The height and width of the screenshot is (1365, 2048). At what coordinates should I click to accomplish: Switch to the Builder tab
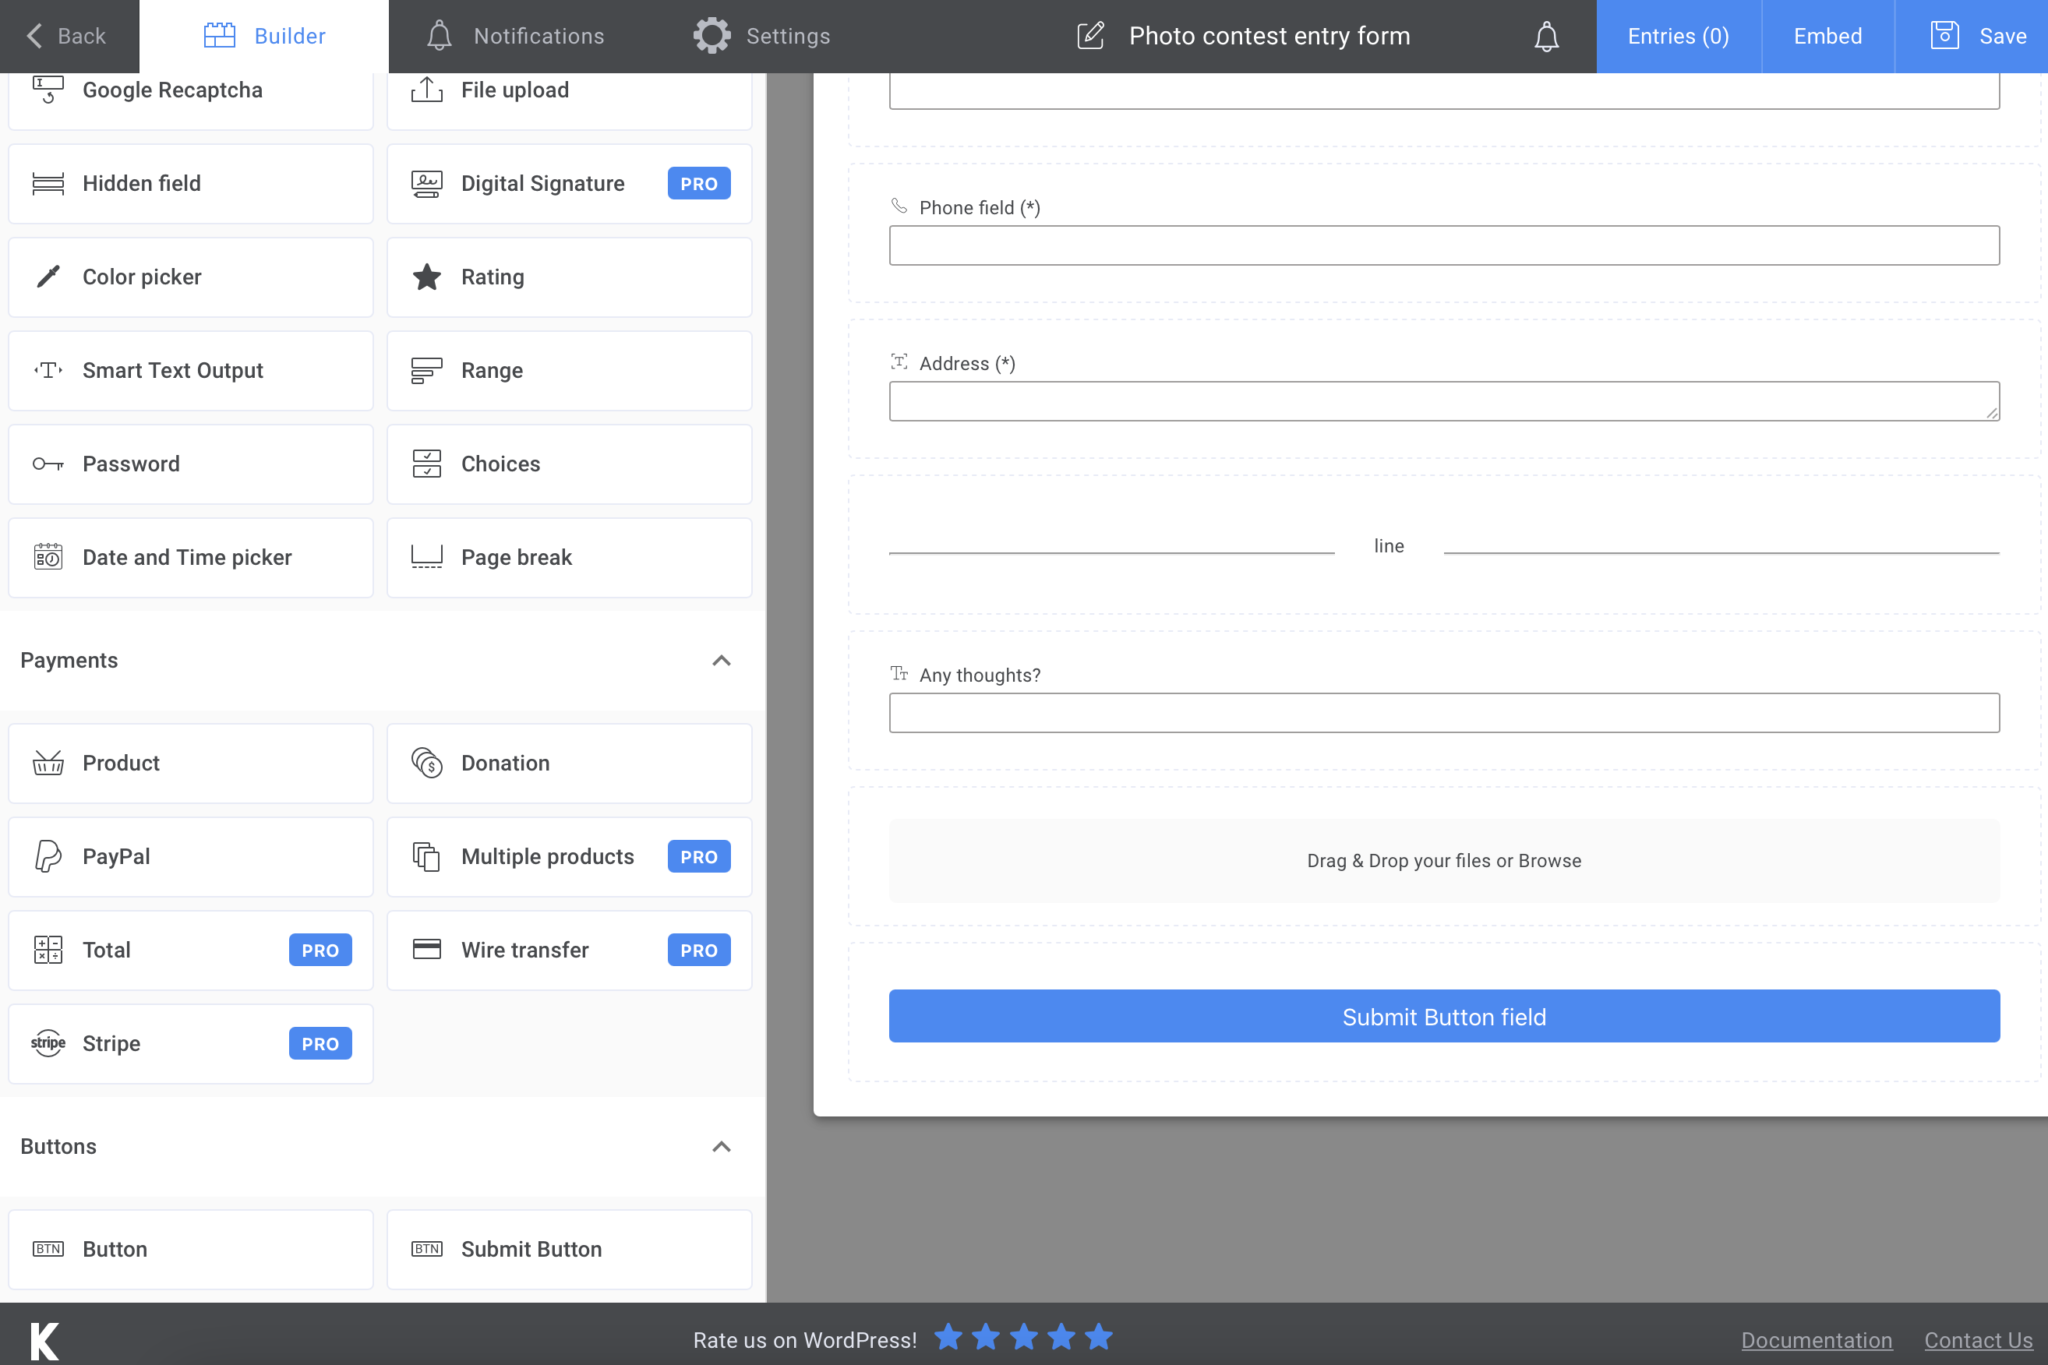click(x=265, y=35)
